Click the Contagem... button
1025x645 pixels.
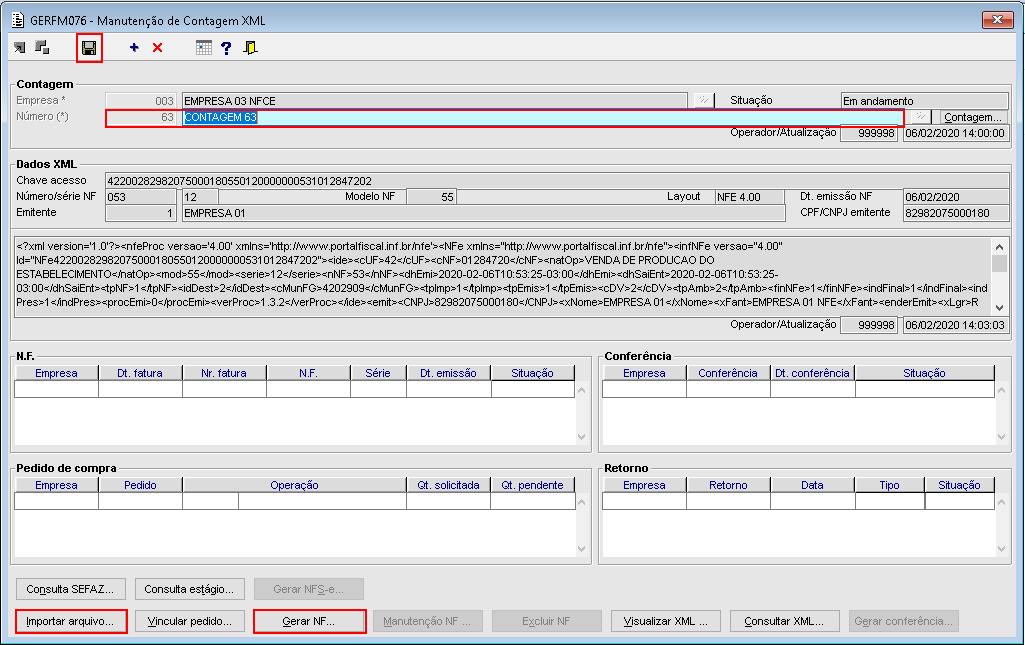pos(973,117)
